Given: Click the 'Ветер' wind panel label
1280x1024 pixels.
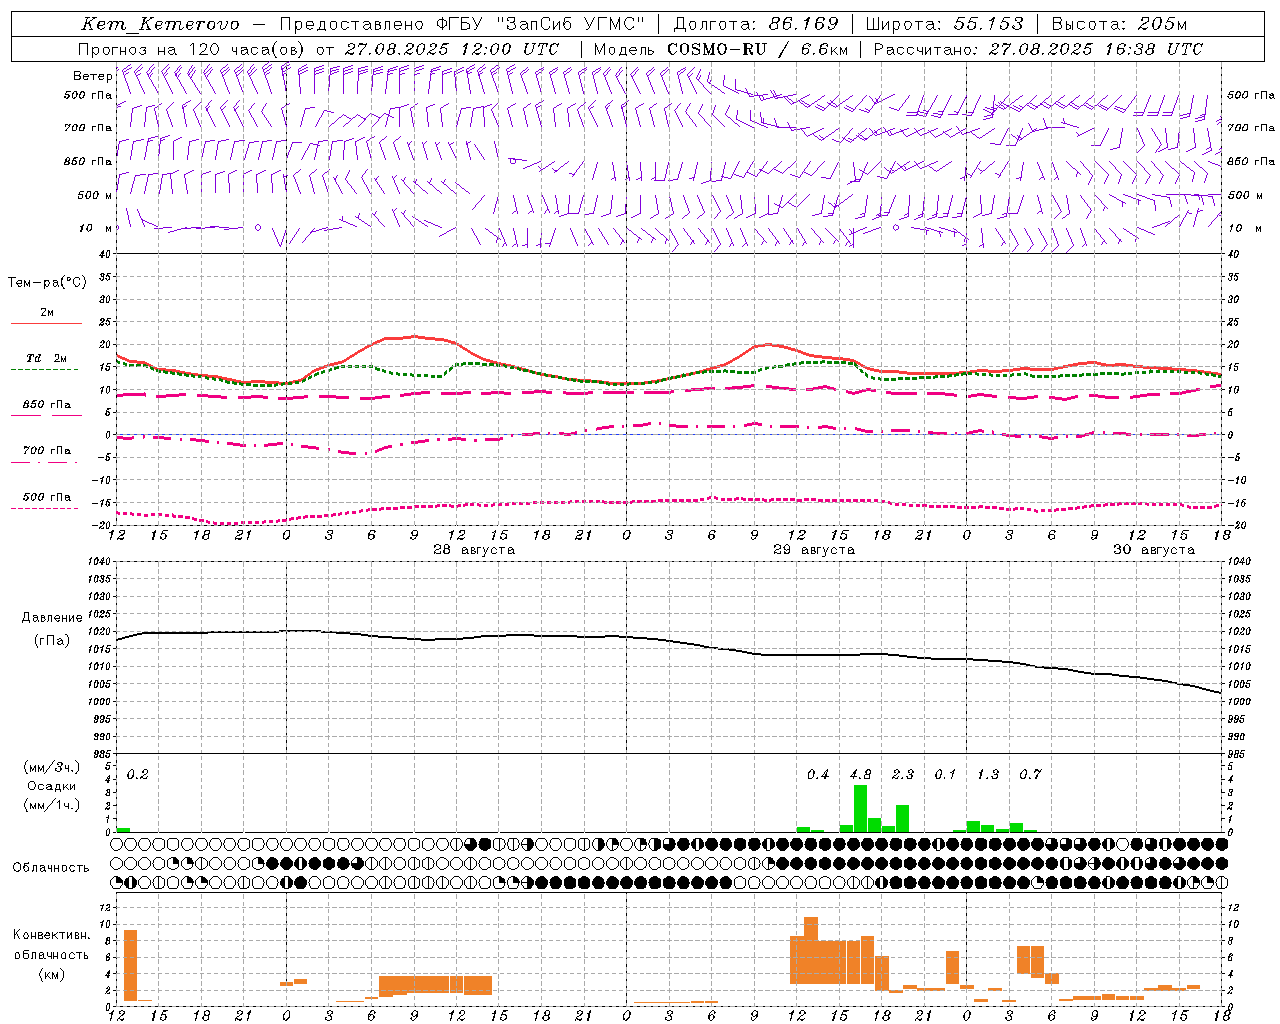Looking at the screenshot, I should point(93,76).
